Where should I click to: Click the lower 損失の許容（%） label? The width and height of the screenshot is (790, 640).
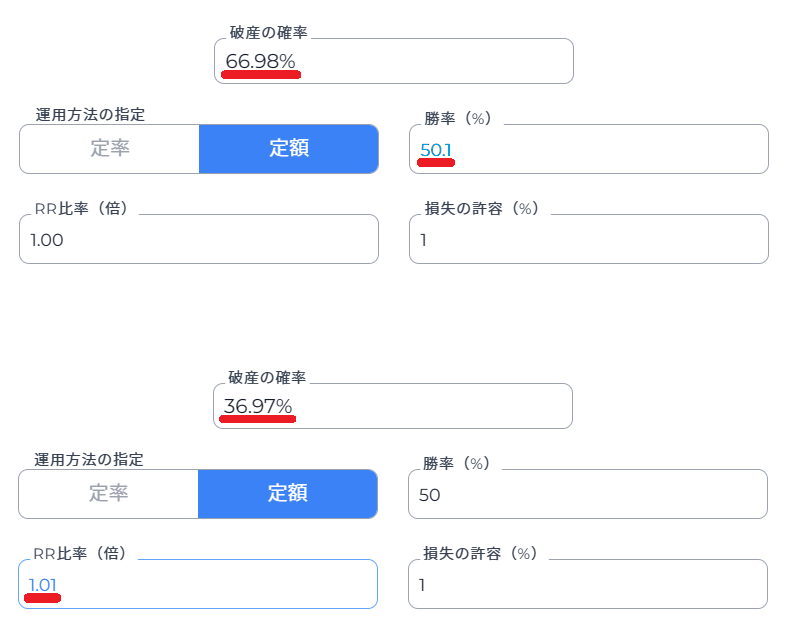pyautogui.click(x=481, y=553)
